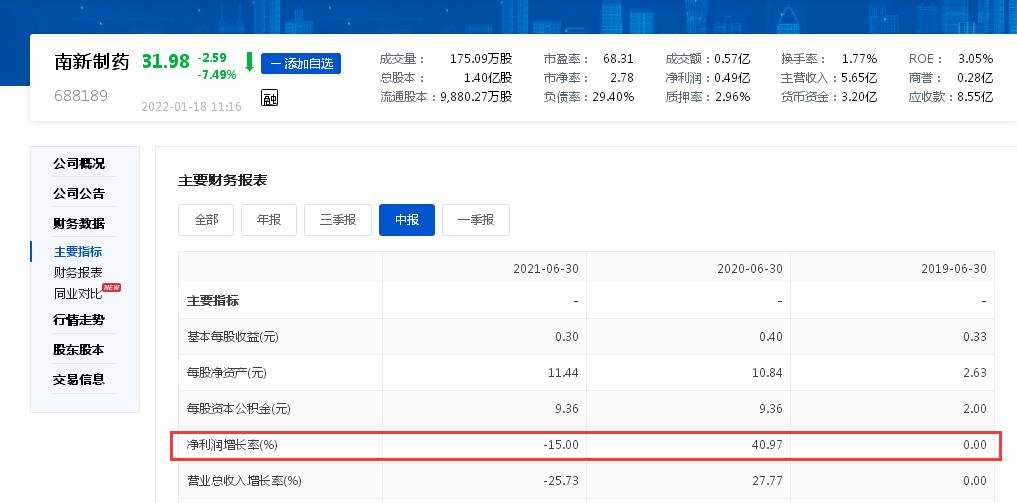1017x503 pixels.
Task: Click the 2020-06-30 column header
Action: [x=750, y=268]
